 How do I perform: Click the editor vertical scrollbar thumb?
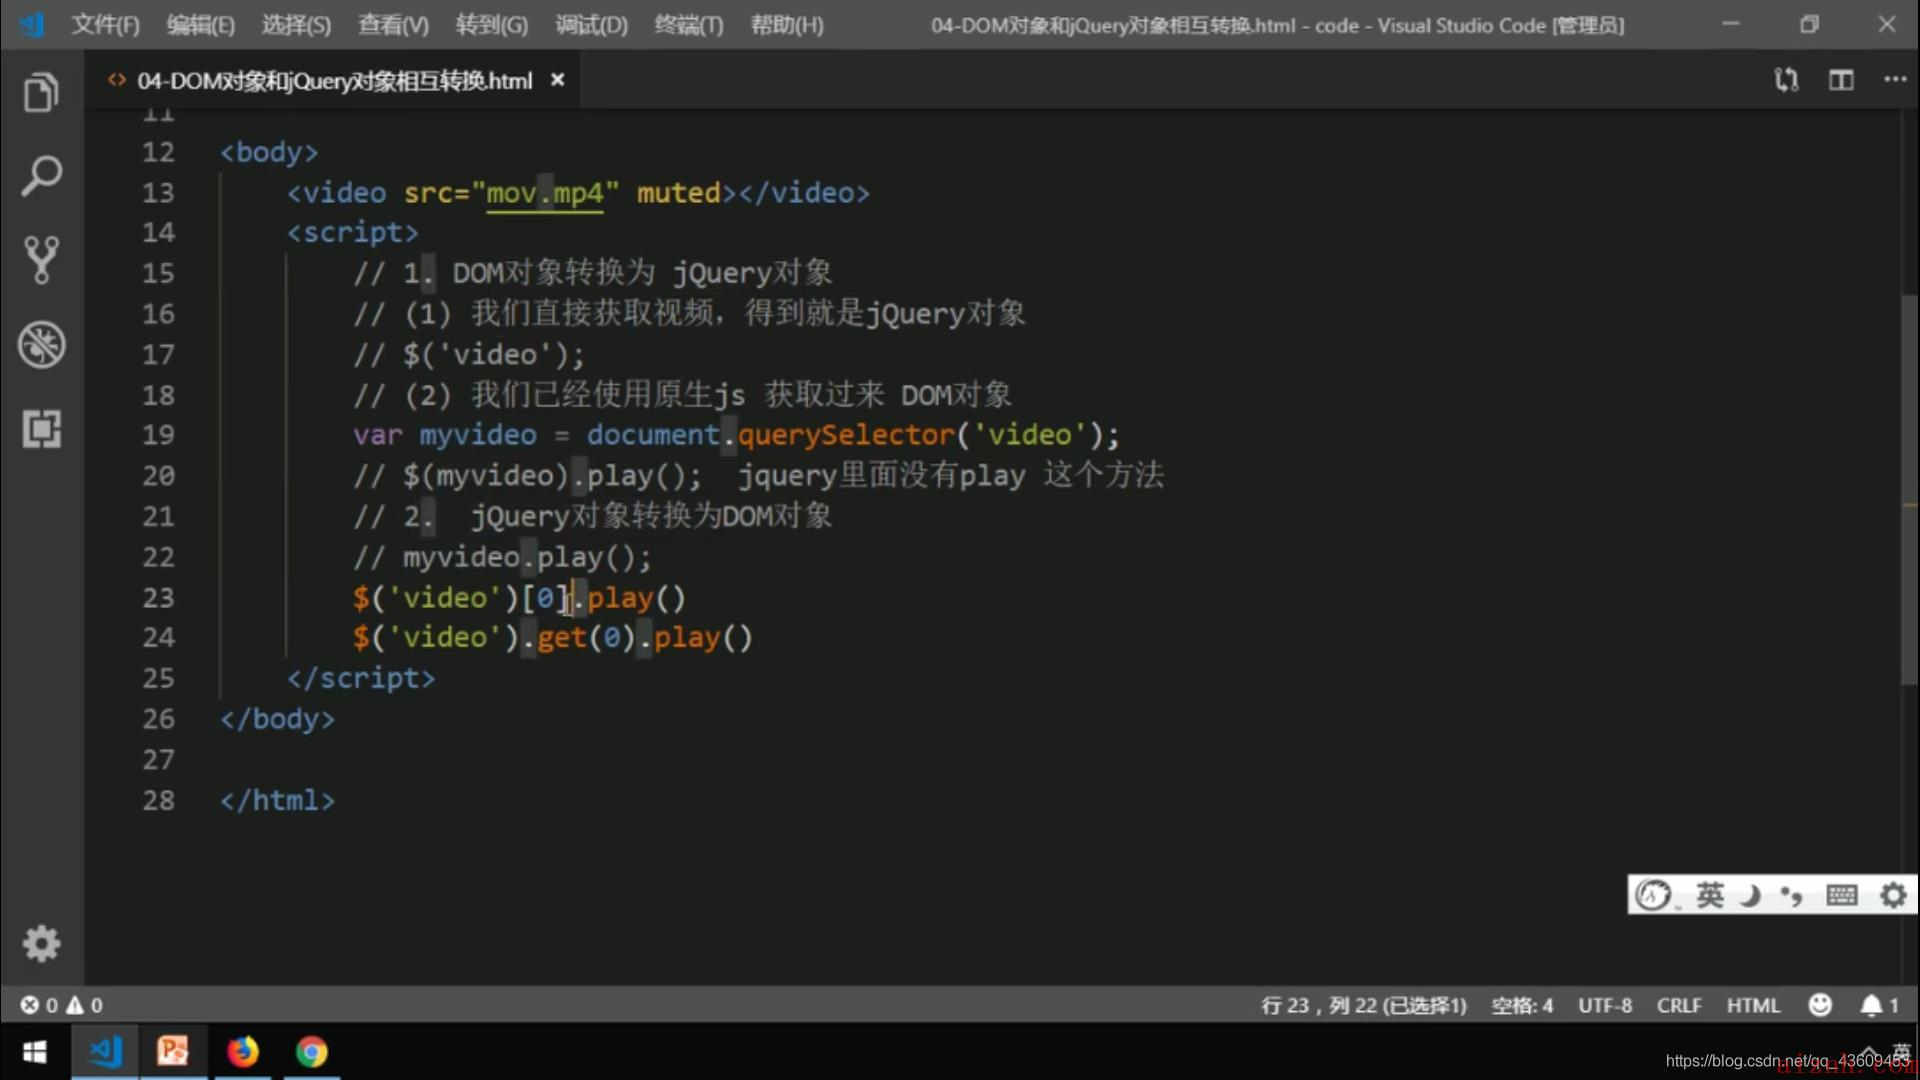[1910, 490]
